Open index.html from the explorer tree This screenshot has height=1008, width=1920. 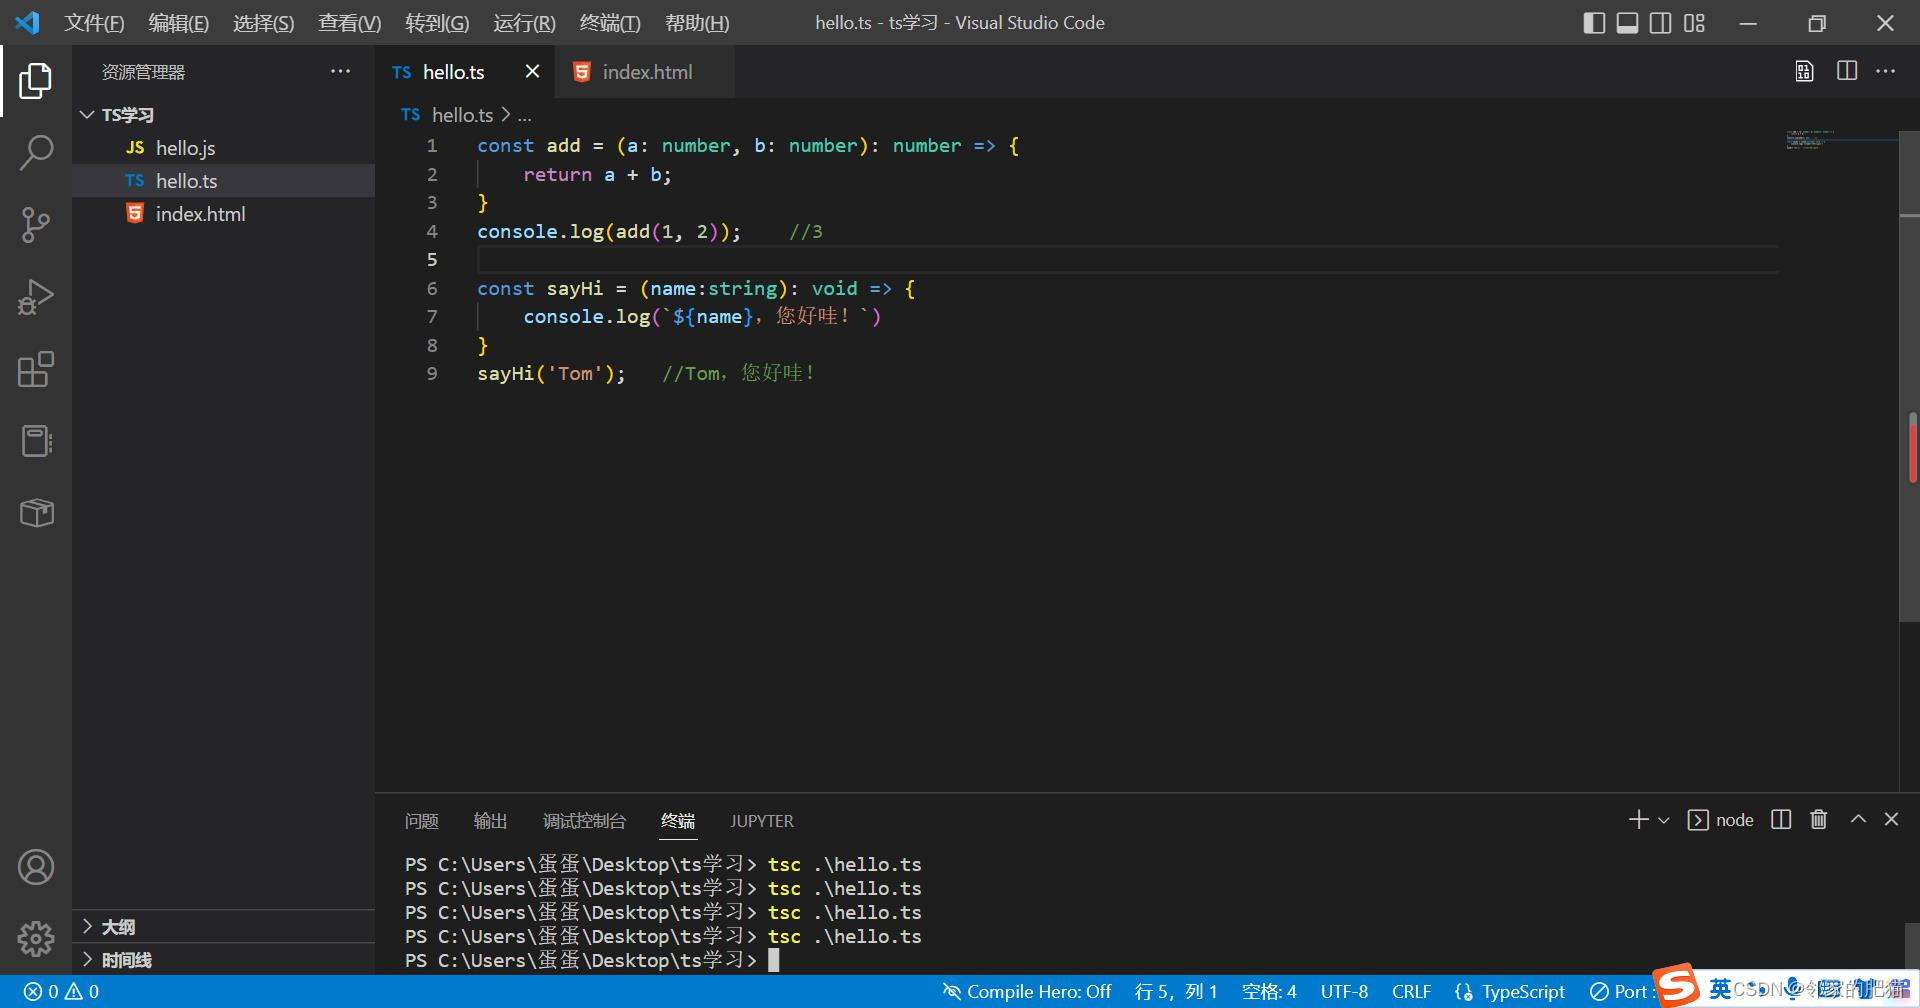pyautogui.click(x=226, y=214)
